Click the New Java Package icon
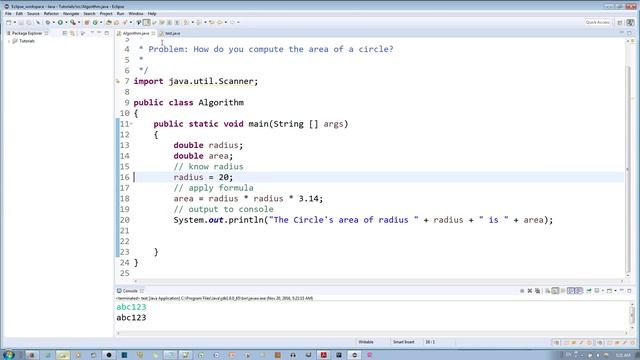The height and width of the screenshot is (360, 640). [87, 22]
